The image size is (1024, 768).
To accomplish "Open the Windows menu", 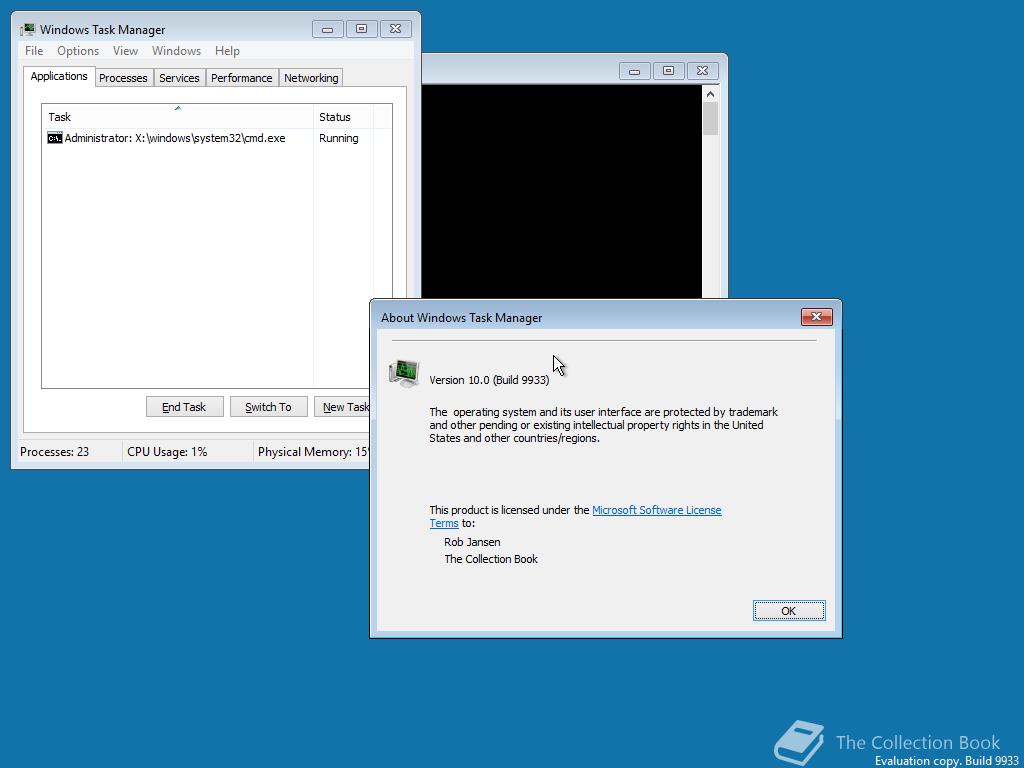I will tap(176, 51).
